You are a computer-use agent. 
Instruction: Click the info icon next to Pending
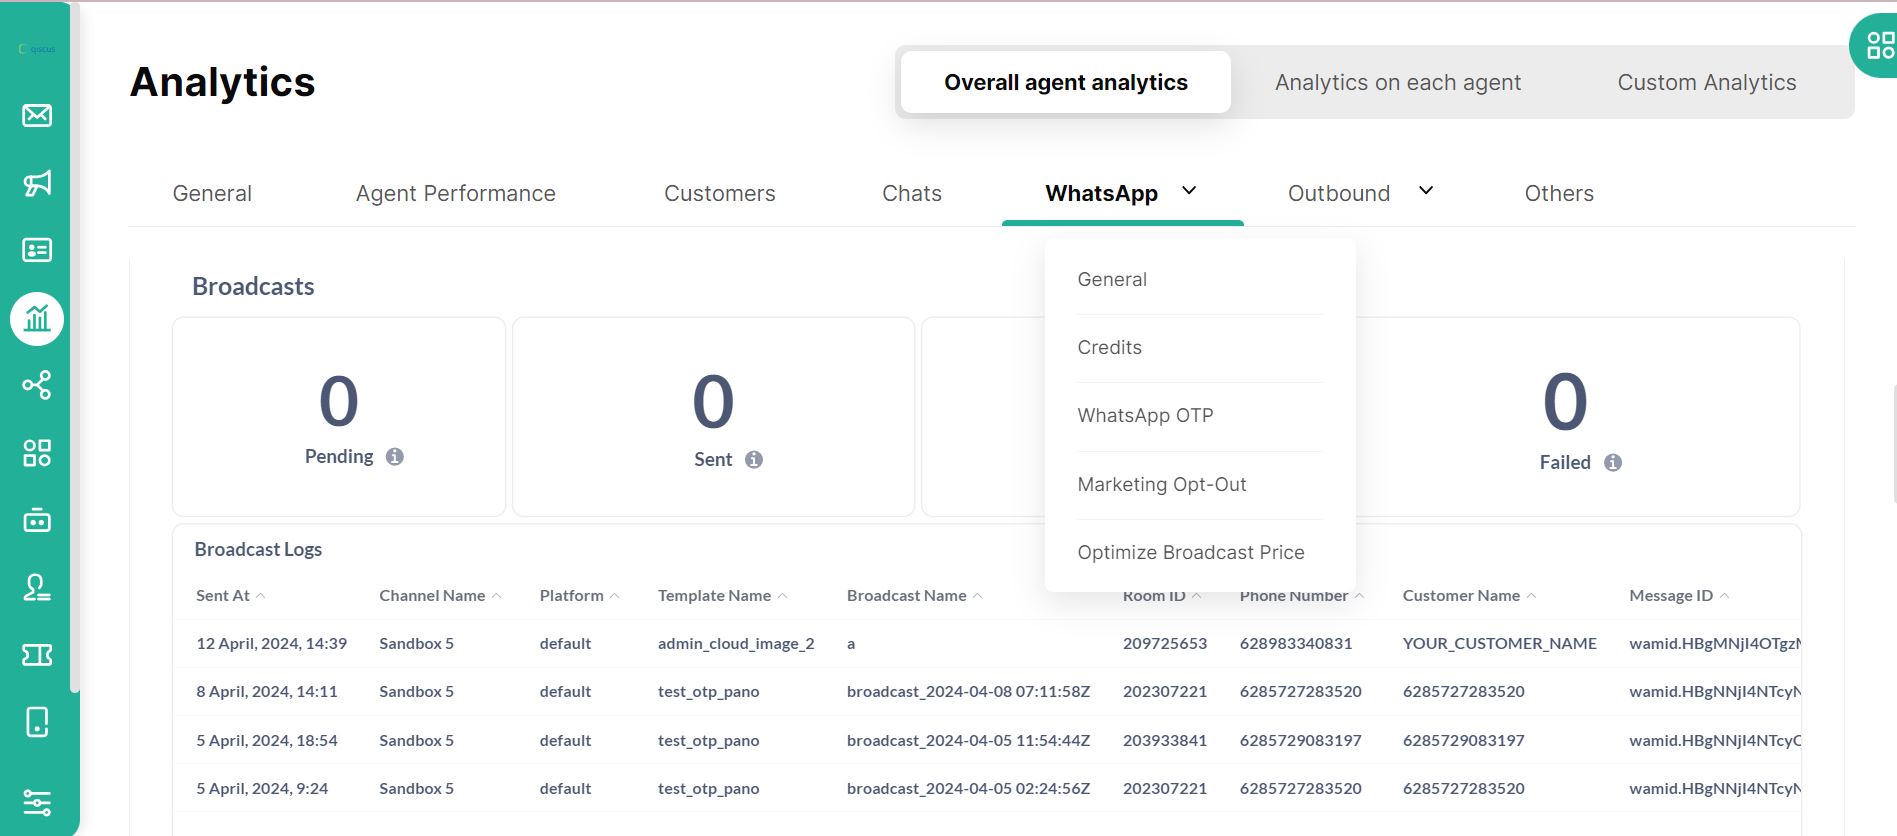point(395,457)
